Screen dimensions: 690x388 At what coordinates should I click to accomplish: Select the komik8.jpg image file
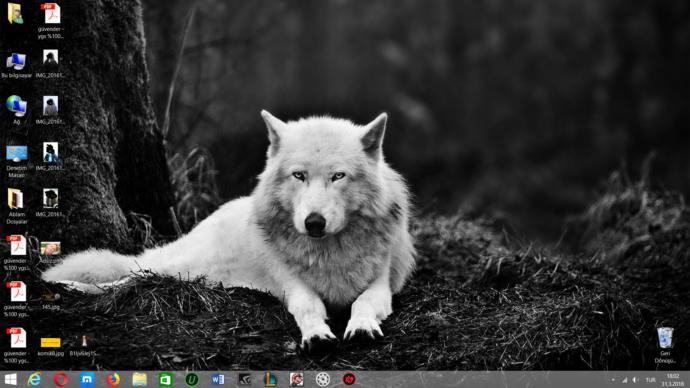51,347
